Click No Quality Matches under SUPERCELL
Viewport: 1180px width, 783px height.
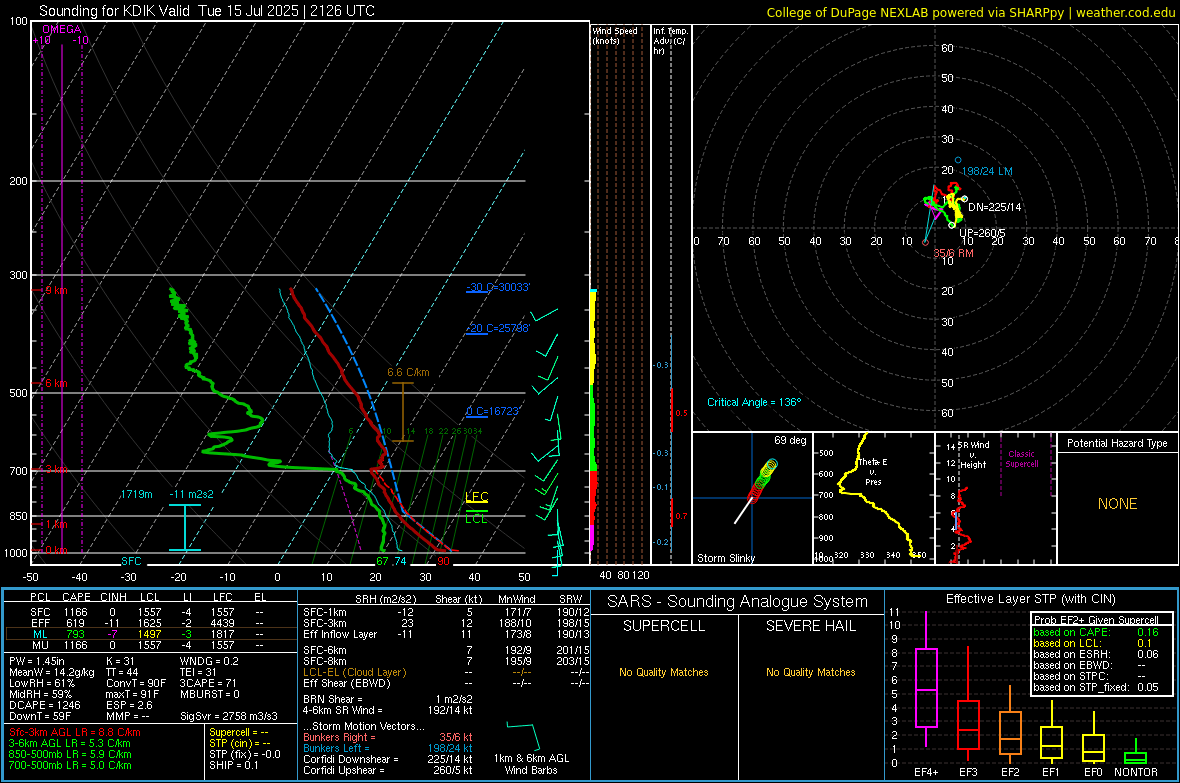(x=664, y=672)
